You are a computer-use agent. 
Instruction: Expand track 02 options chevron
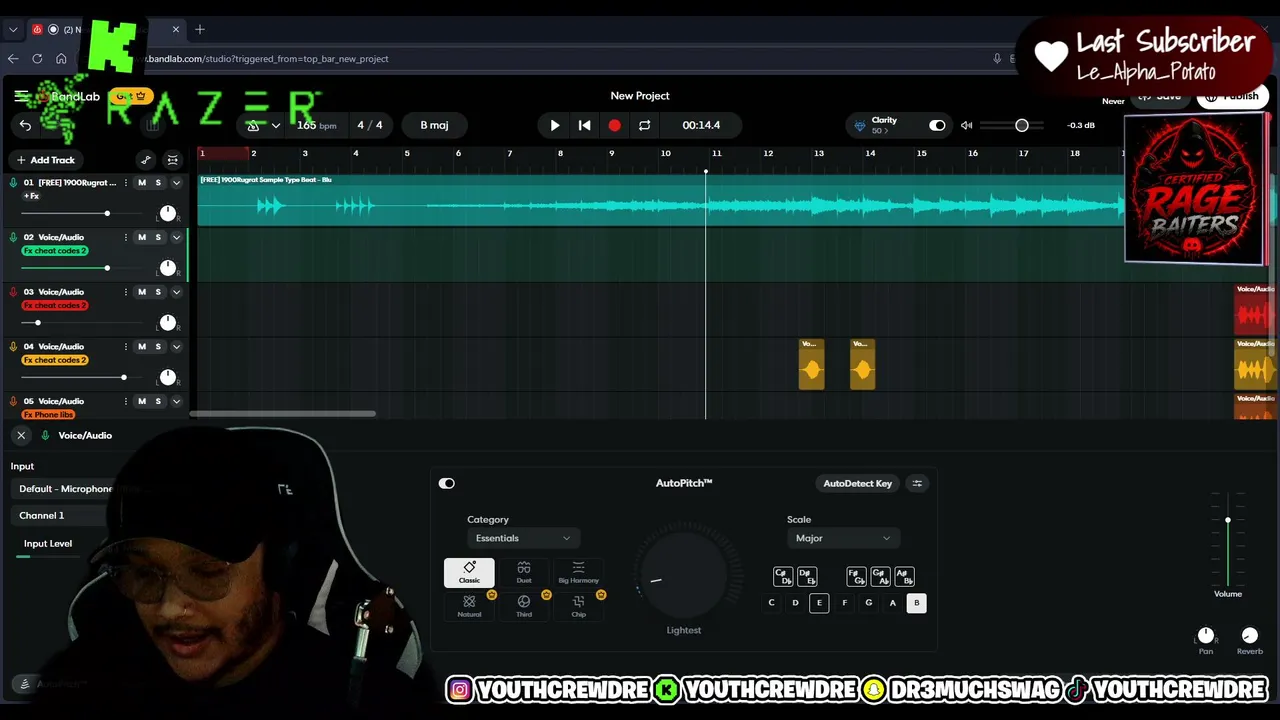[177, 238]
